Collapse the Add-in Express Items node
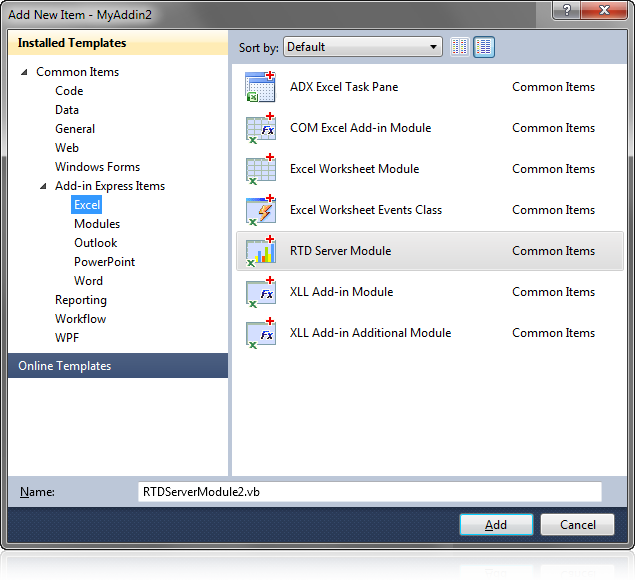 click(43, 186)
